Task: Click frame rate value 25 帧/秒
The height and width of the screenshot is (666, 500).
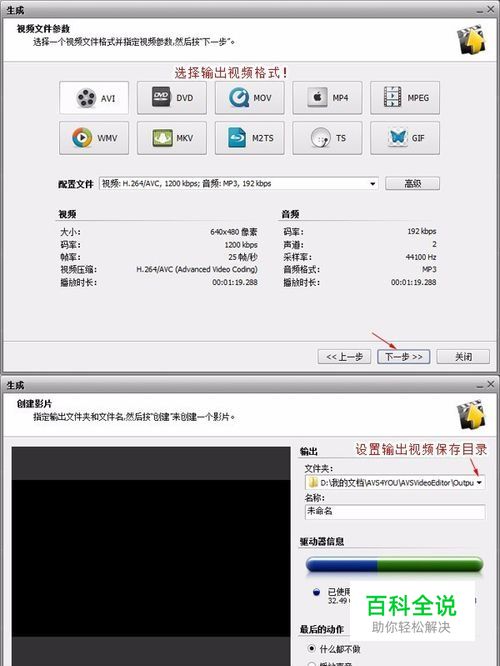Action: coord(243,257)
